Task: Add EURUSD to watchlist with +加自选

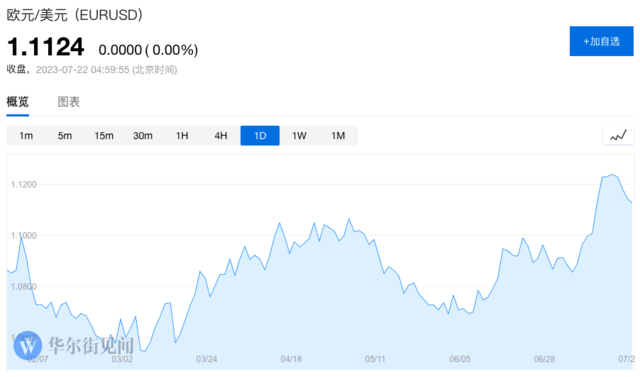Action: (601, 41)
